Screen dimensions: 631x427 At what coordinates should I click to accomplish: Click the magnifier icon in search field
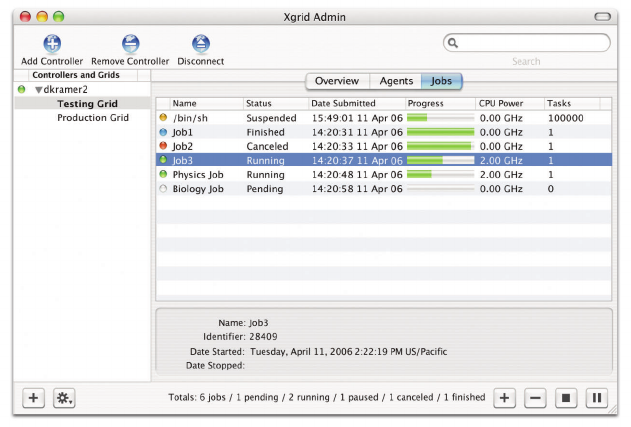(x=454, y=43)
